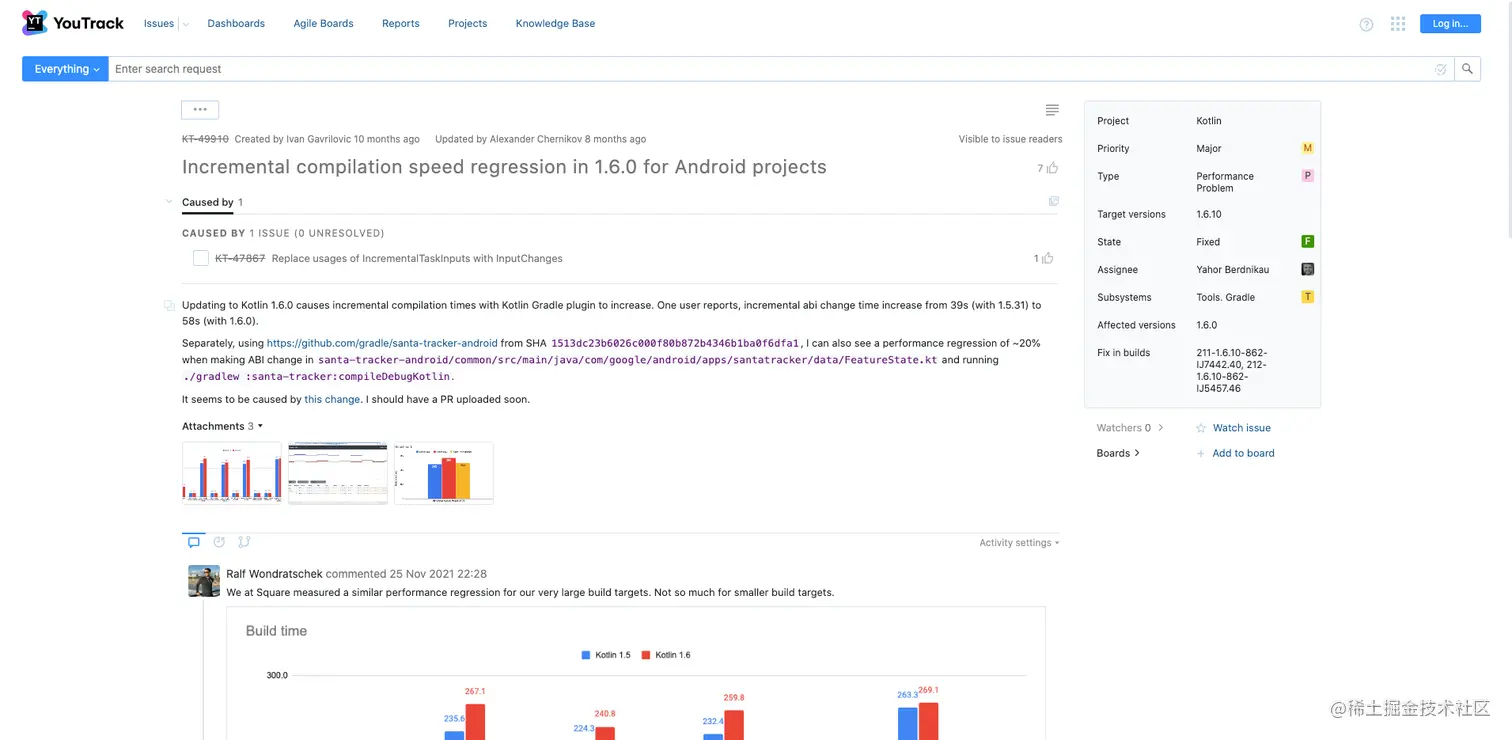Go to Agile Boards
1512x740 pixels.
click(323, 24)
